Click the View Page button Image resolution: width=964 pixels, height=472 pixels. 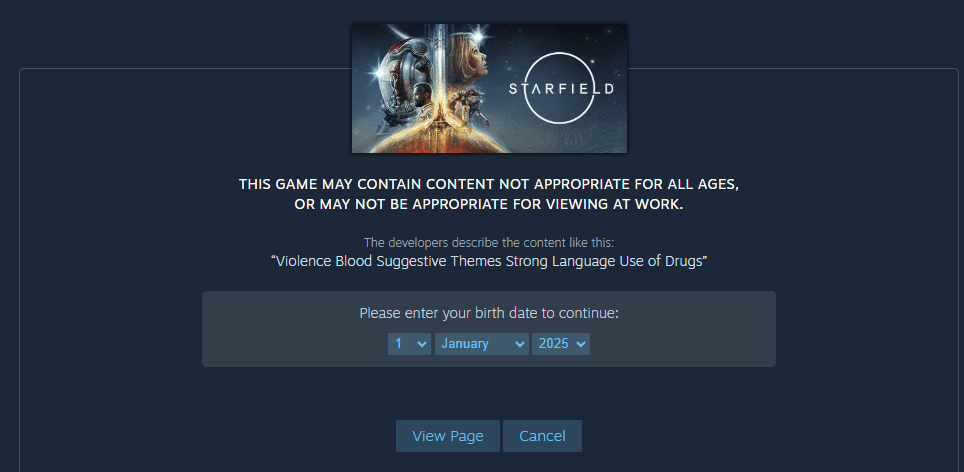click(448, 436)
